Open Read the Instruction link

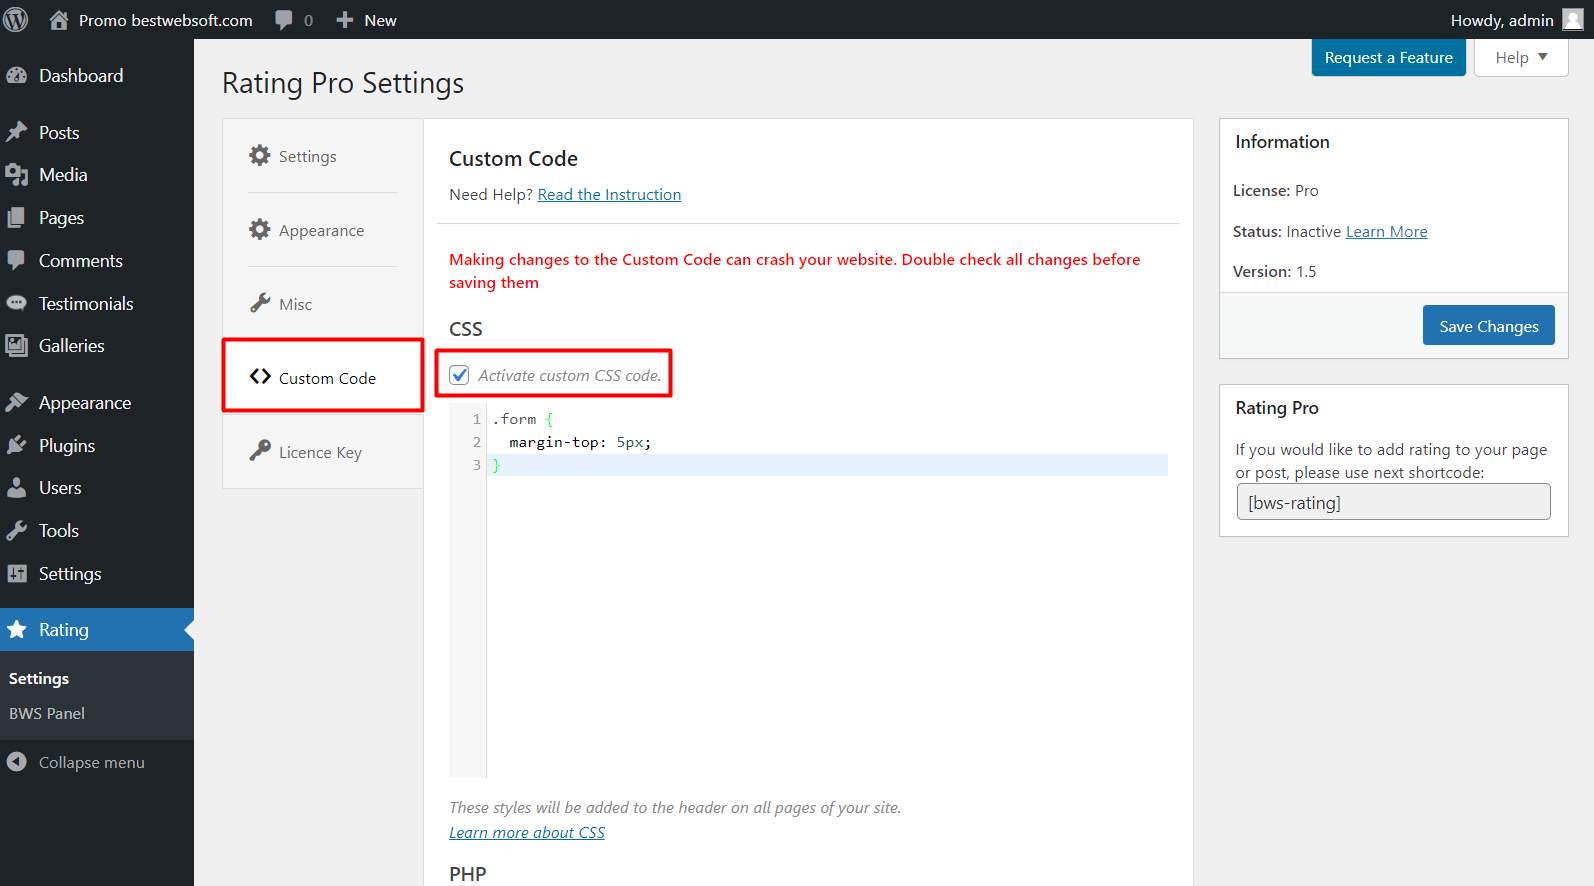(609, 195)
